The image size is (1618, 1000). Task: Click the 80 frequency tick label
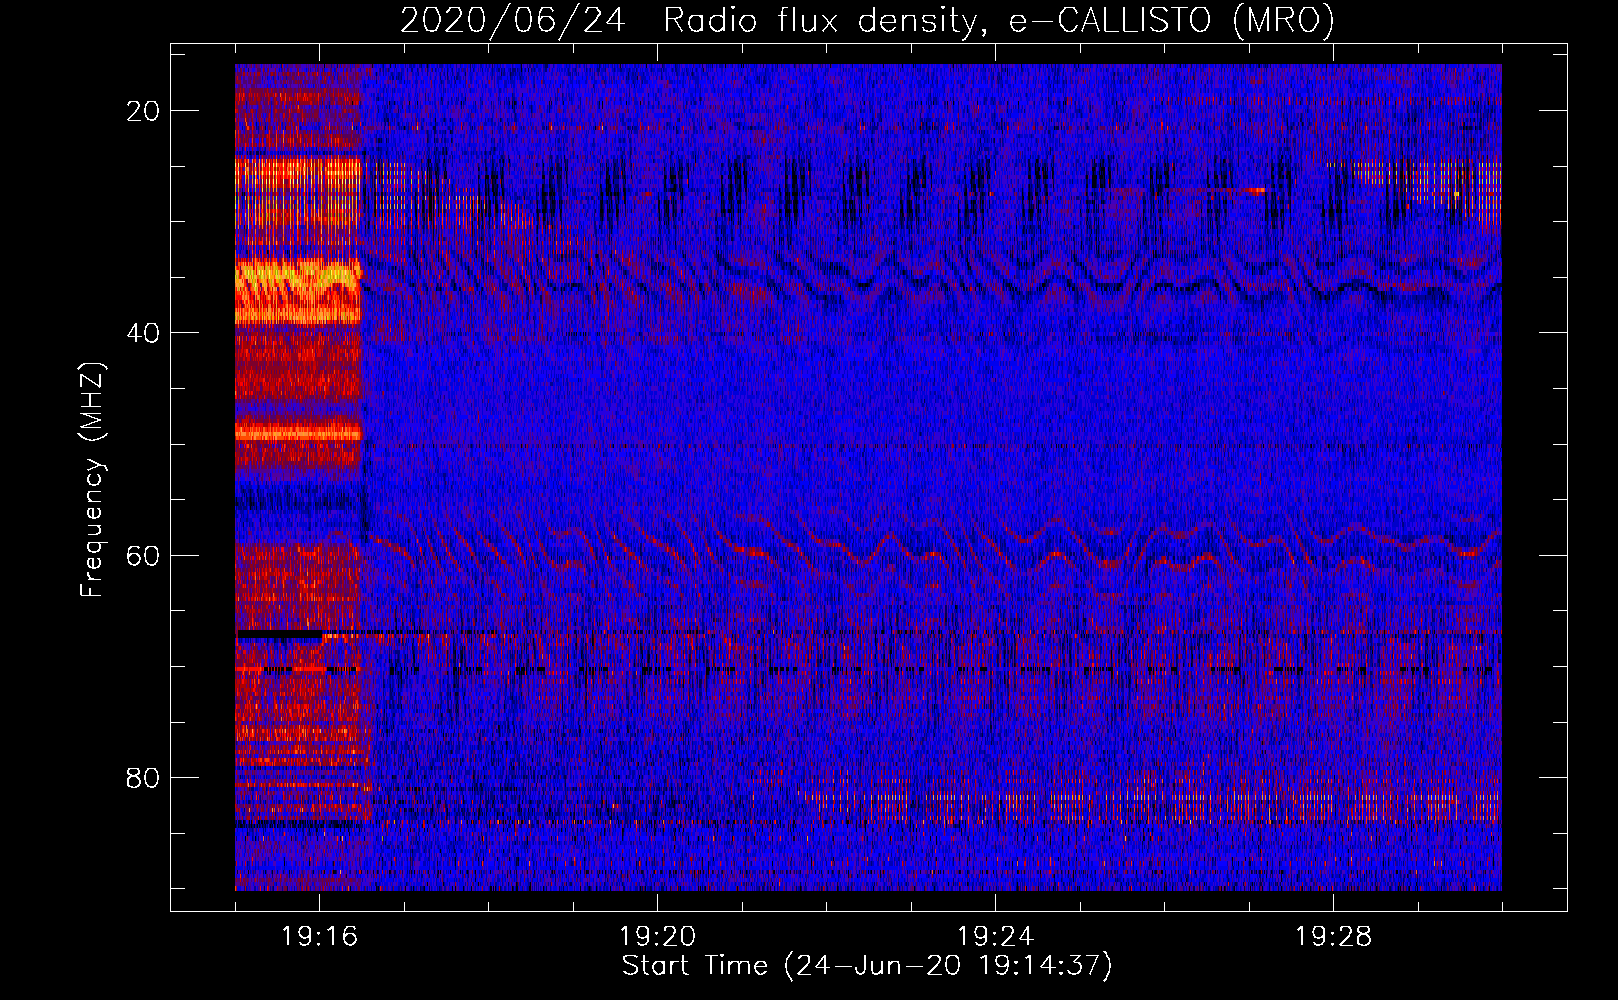pyautogui.click(x=143, y=777)
